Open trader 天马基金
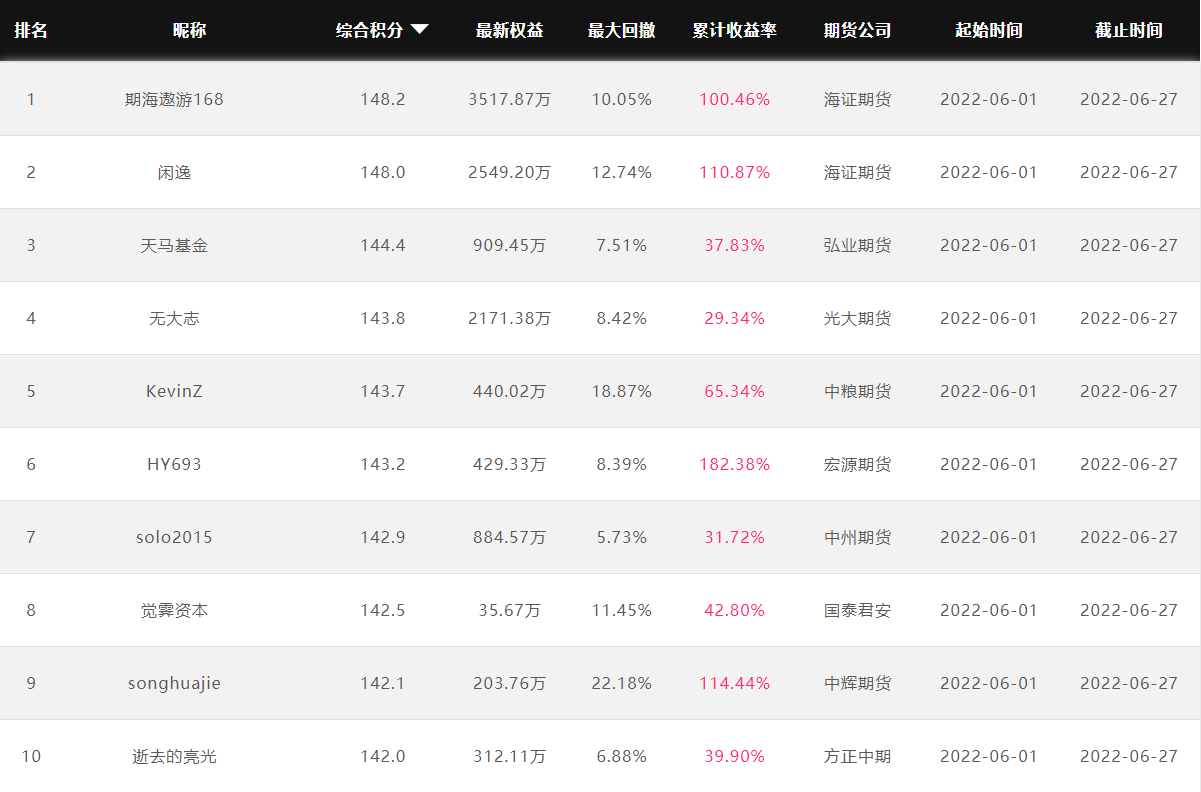Viewport: 1201px width, 792px height. tap(175, 245)
